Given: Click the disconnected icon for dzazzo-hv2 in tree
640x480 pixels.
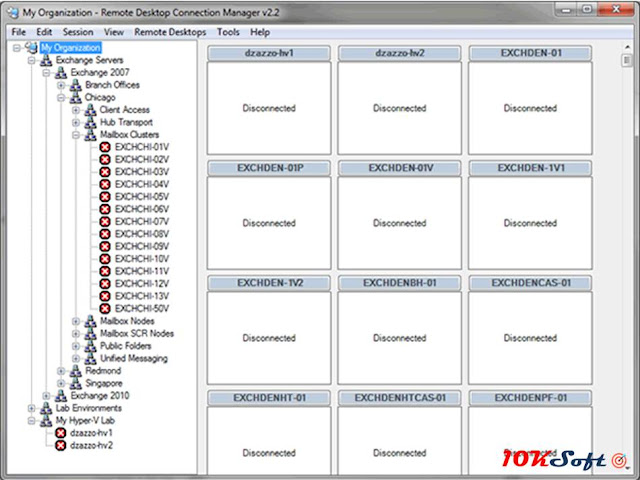Looking at the screenshot, I should pos(60,445).
